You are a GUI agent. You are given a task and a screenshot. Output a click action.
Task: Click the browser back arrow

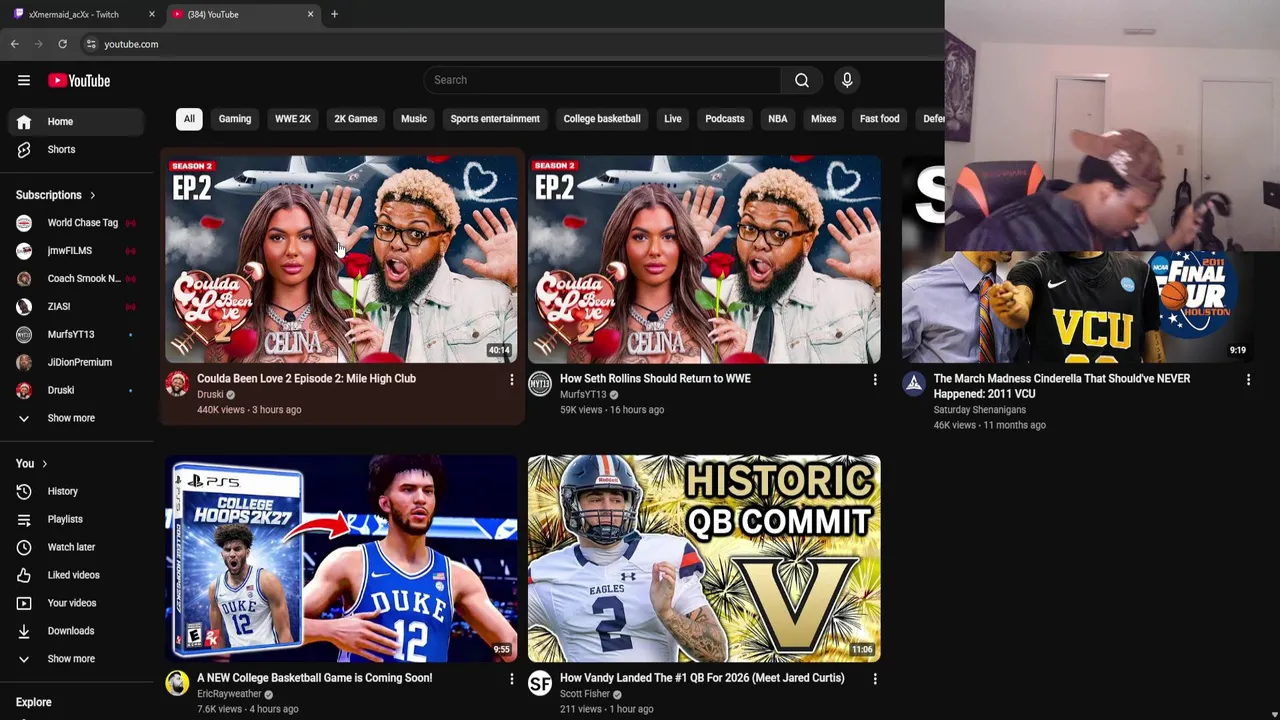(x=14, y=44)
